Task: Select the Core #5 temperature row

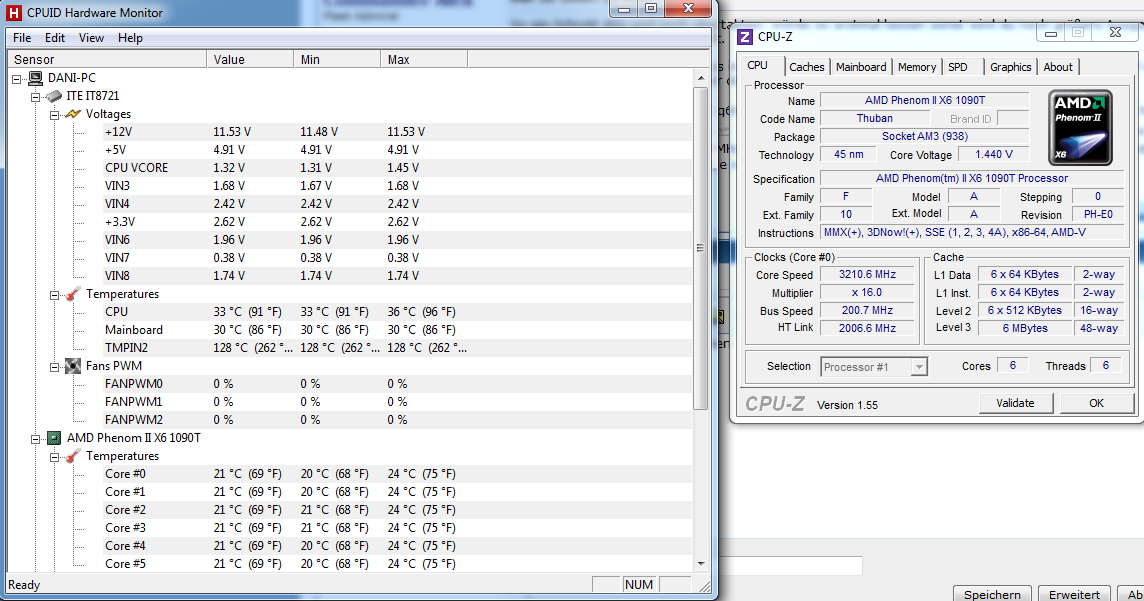Action: (x=398, y=564)
